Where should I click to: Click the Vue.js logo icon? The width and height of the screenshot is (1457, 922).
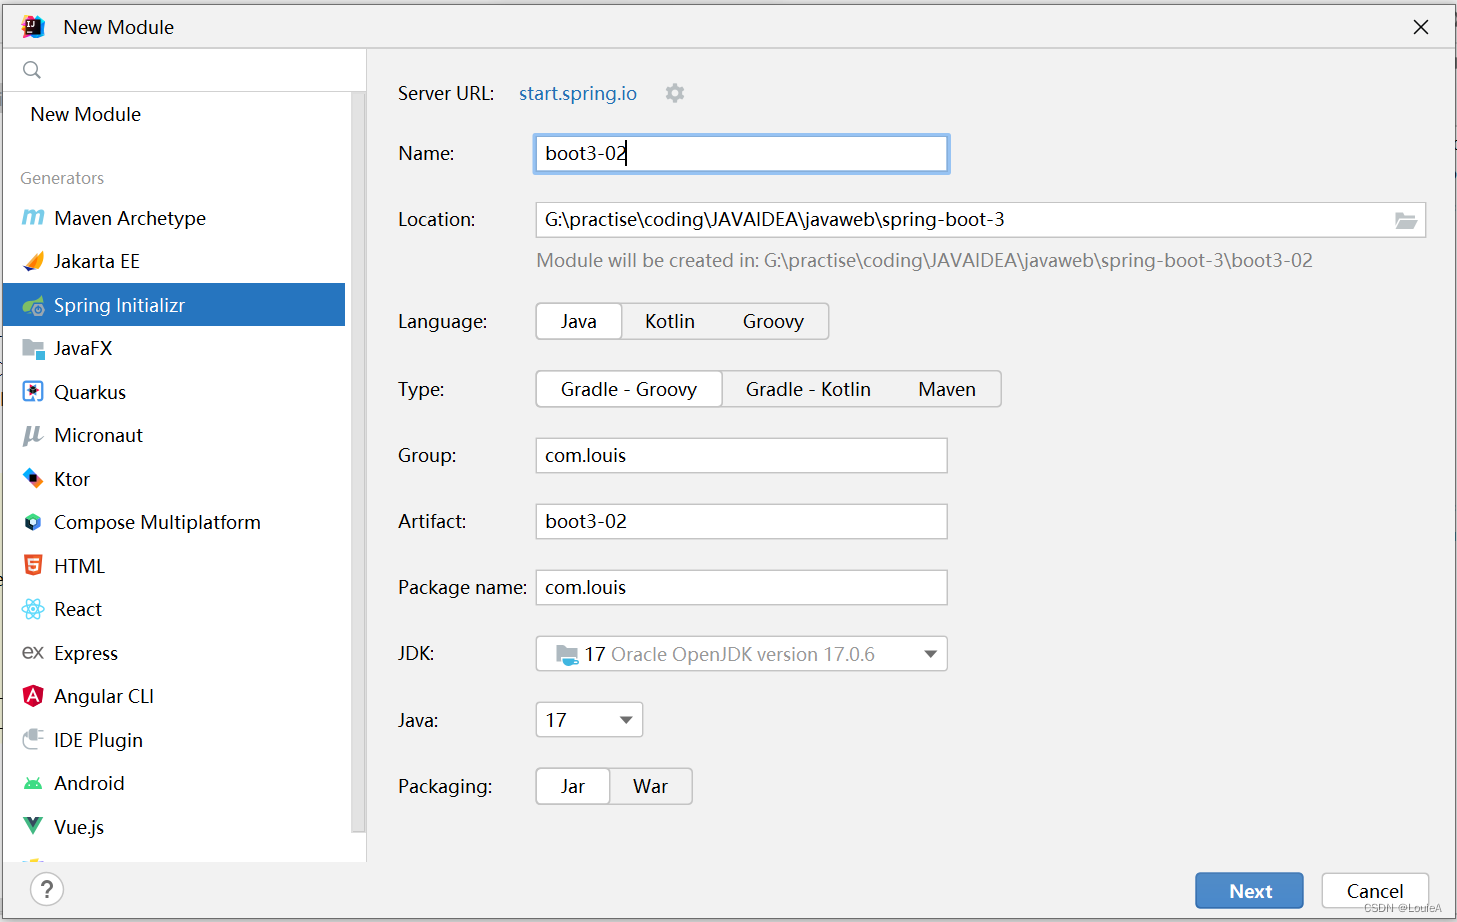click(33, 826)
